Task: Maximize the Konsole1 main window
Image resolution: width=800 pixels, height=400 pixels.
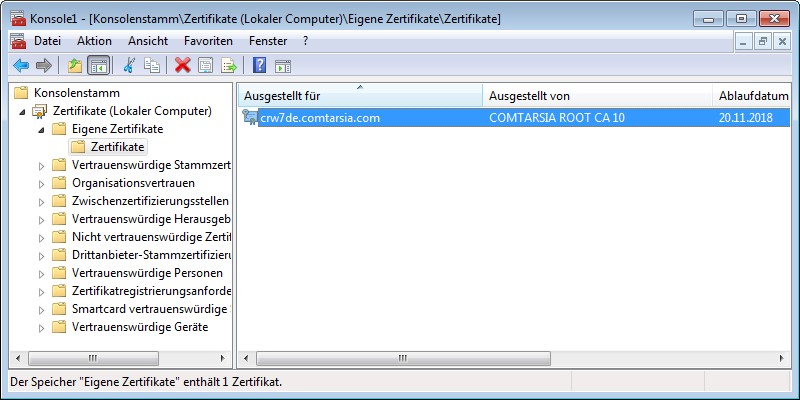Action: tap(741, 19)
